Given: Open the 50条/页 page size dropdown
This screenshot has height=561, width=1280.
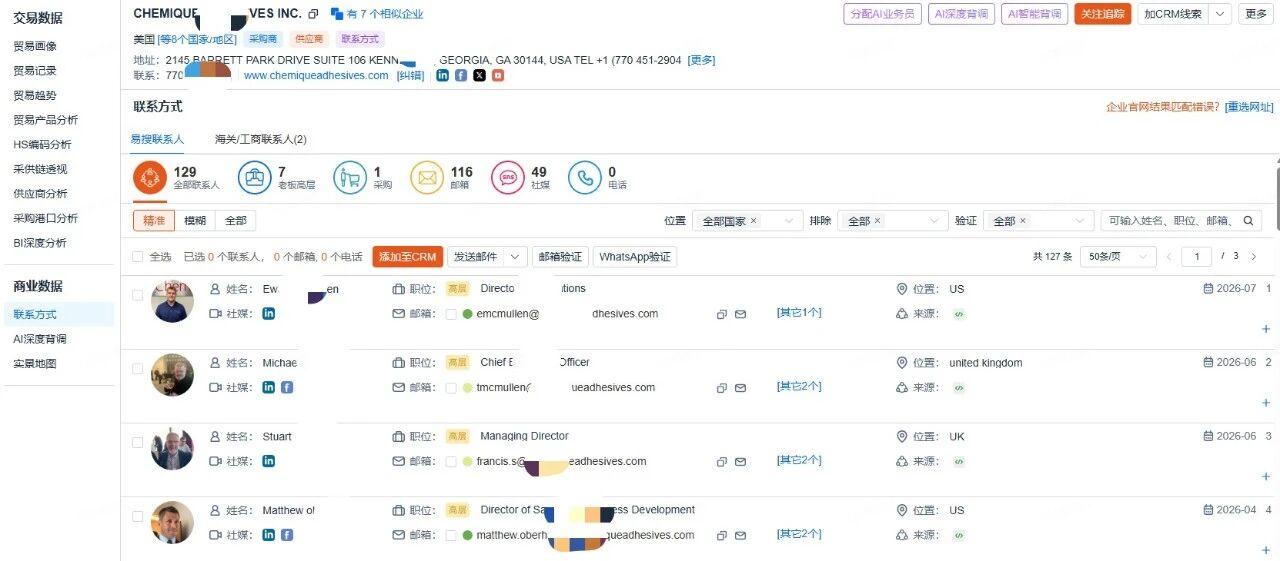Looking at the screenshot, I should 1118,257.
